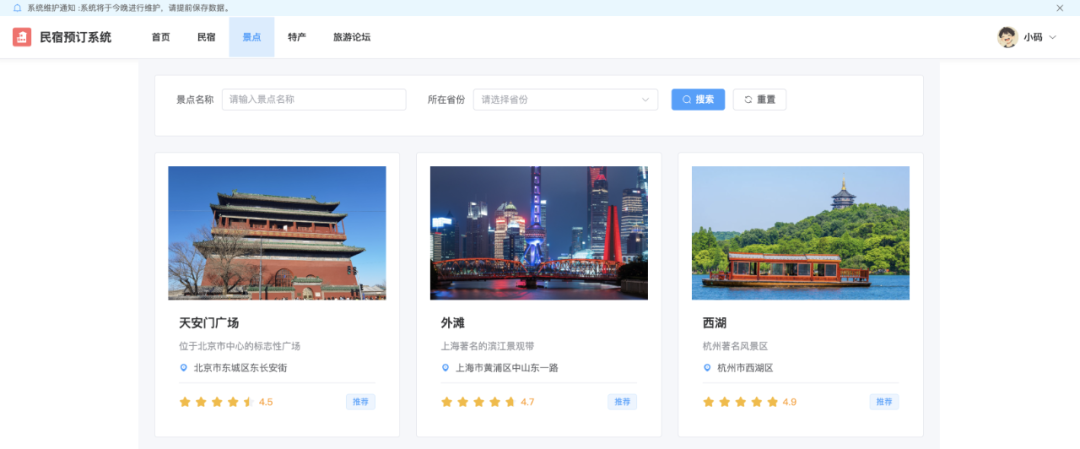Click the 民宿预订系统 site title
Image resolution: width=1080 pixels, height=449 pixels.
tap(75, 37)
